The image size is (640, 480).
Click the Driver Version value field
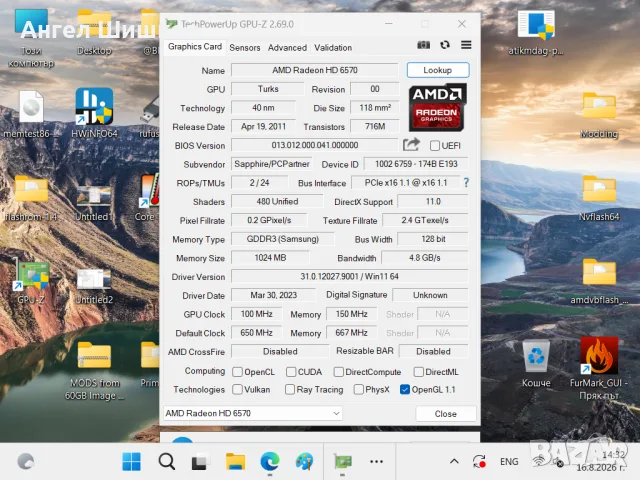349,276
